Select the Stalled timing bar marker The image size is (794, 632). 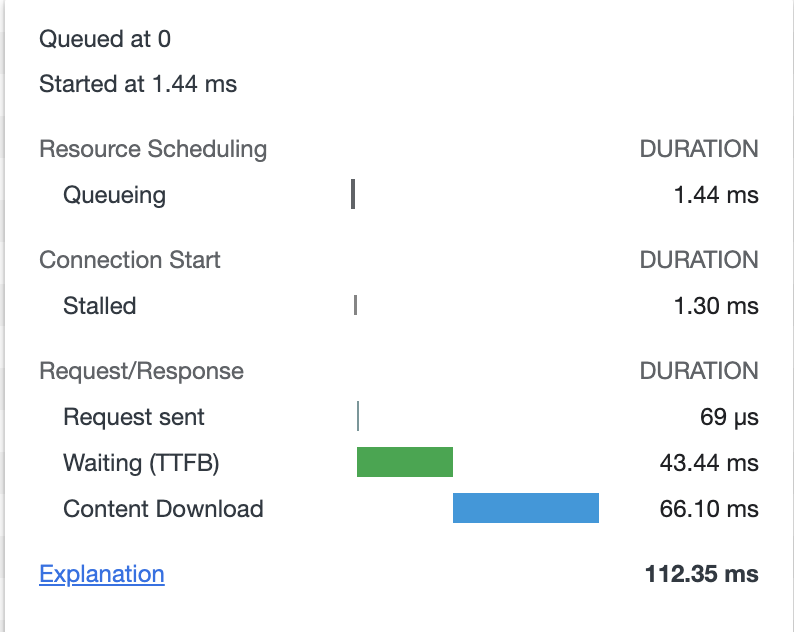click(x=355, y=305)
